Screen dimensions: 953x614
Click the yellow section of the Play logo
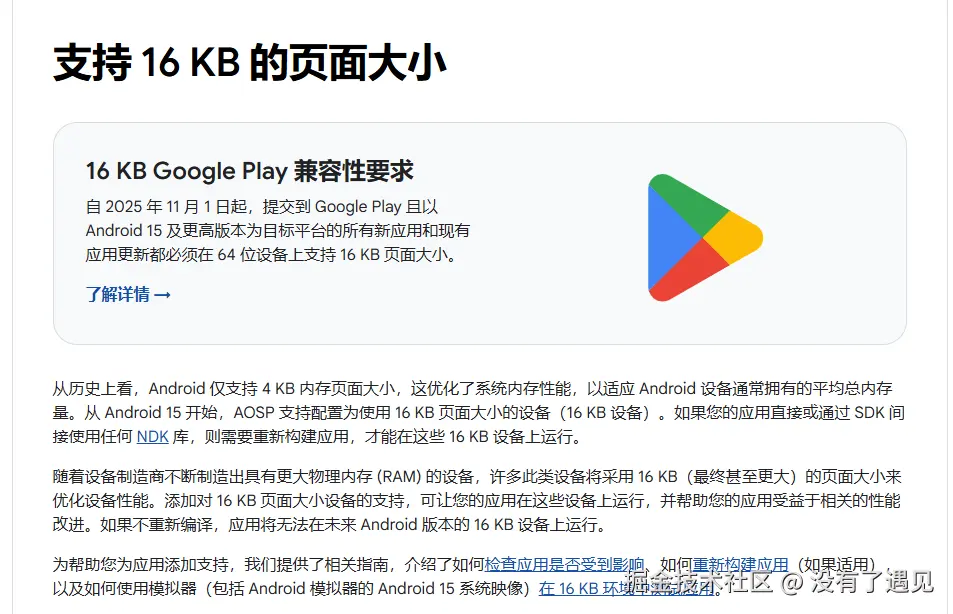pos(737,237)
